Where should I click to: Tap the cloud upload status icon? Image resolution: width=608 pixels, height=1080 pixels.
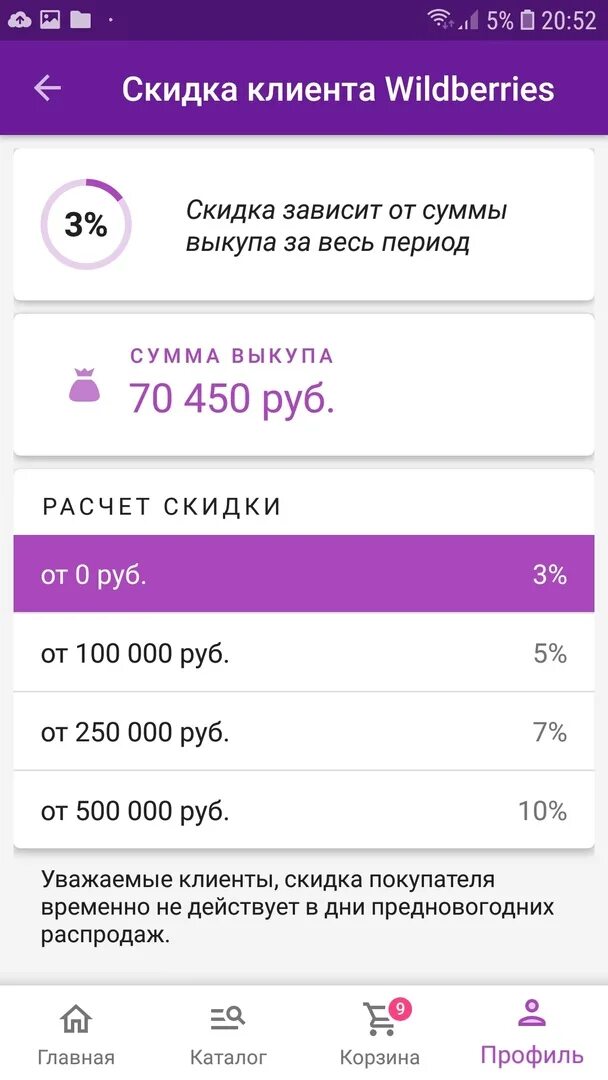[19, 20]
